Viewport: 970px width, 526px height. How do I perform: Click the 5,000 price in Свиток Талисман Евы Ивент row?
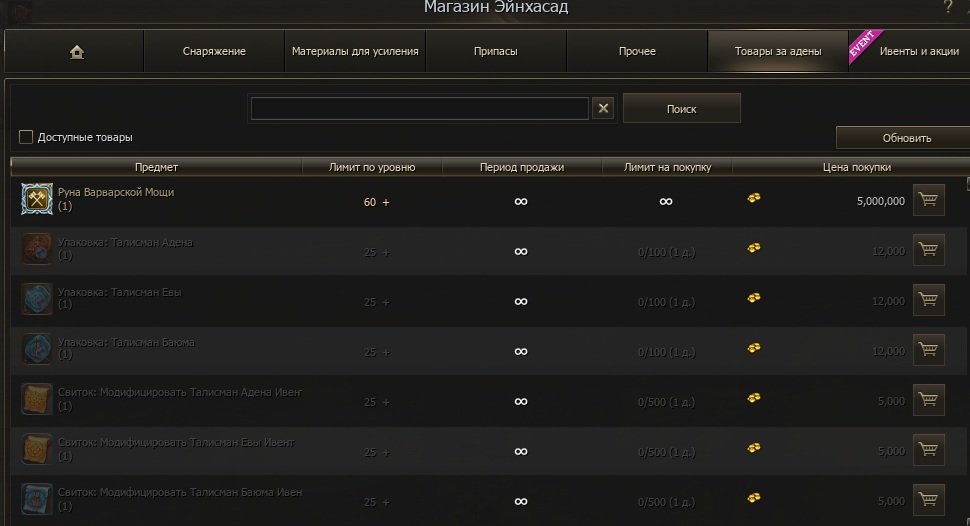point(891,451)
